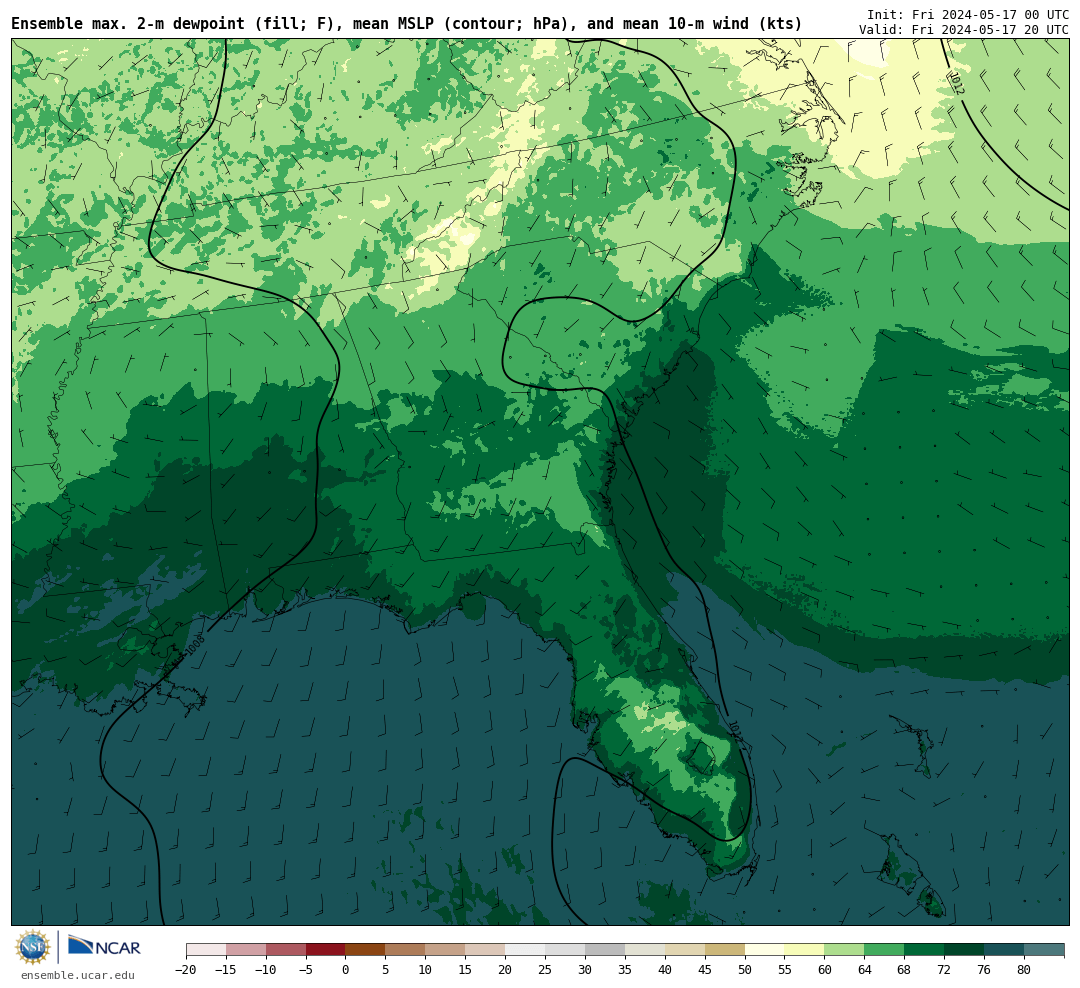Click the 1012 contour label at upper right
The height and width of the screenshot is (988, 1080).
(956, 83)
